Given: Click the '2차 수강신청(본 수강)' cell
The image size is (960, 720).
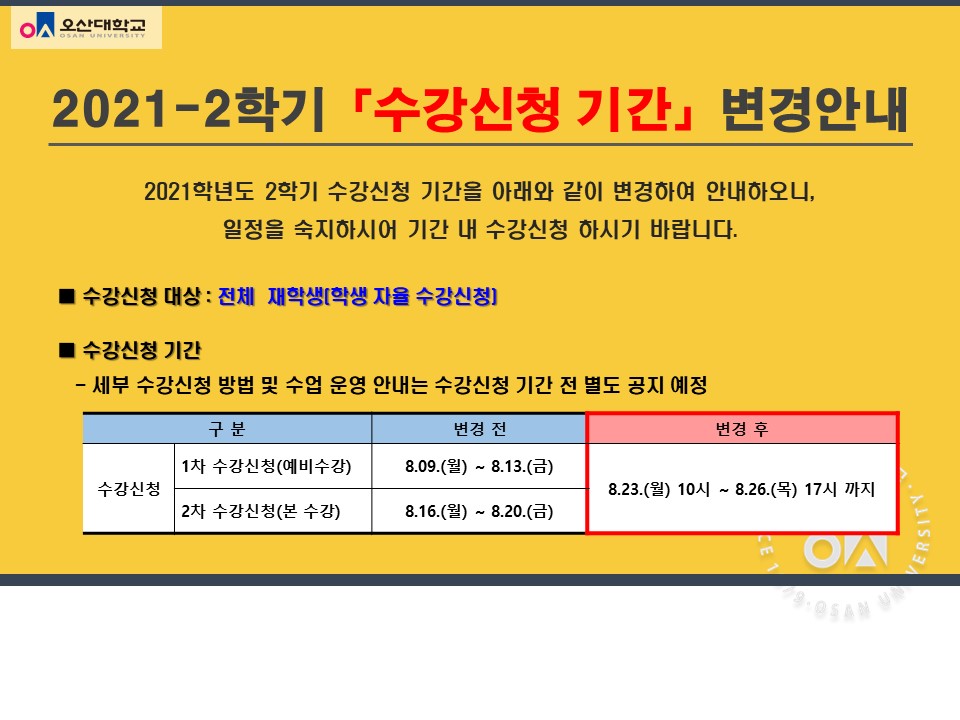Looking at the screenshot, I should [273, 511].
